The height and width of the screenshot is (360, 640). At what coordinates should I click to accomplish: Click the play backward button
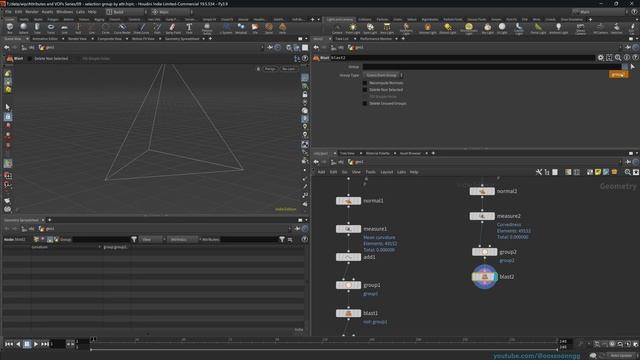18,344
